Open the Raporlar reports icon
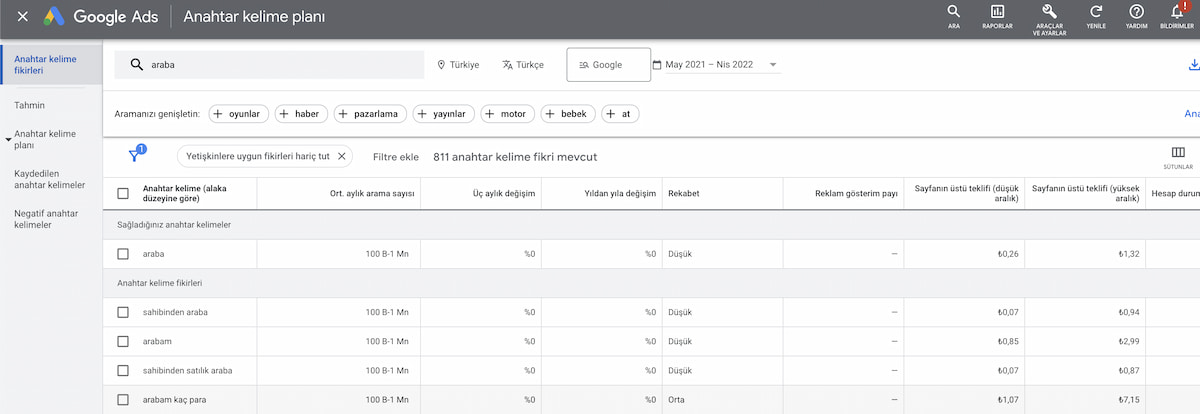The width and height of the screenshot is (1200, 414). point(997,15)
